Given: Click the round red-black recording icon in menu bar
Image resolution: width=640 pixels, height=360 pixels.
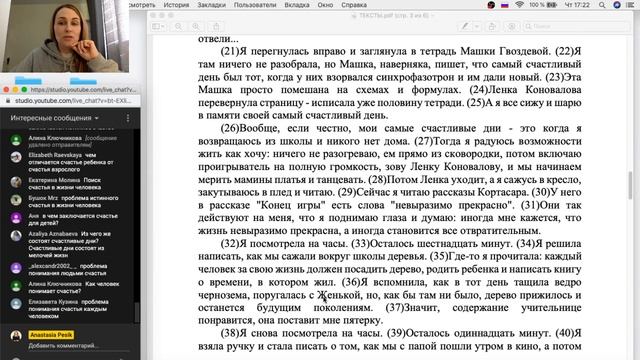Looking at the screenshot, I should (491, 5).
